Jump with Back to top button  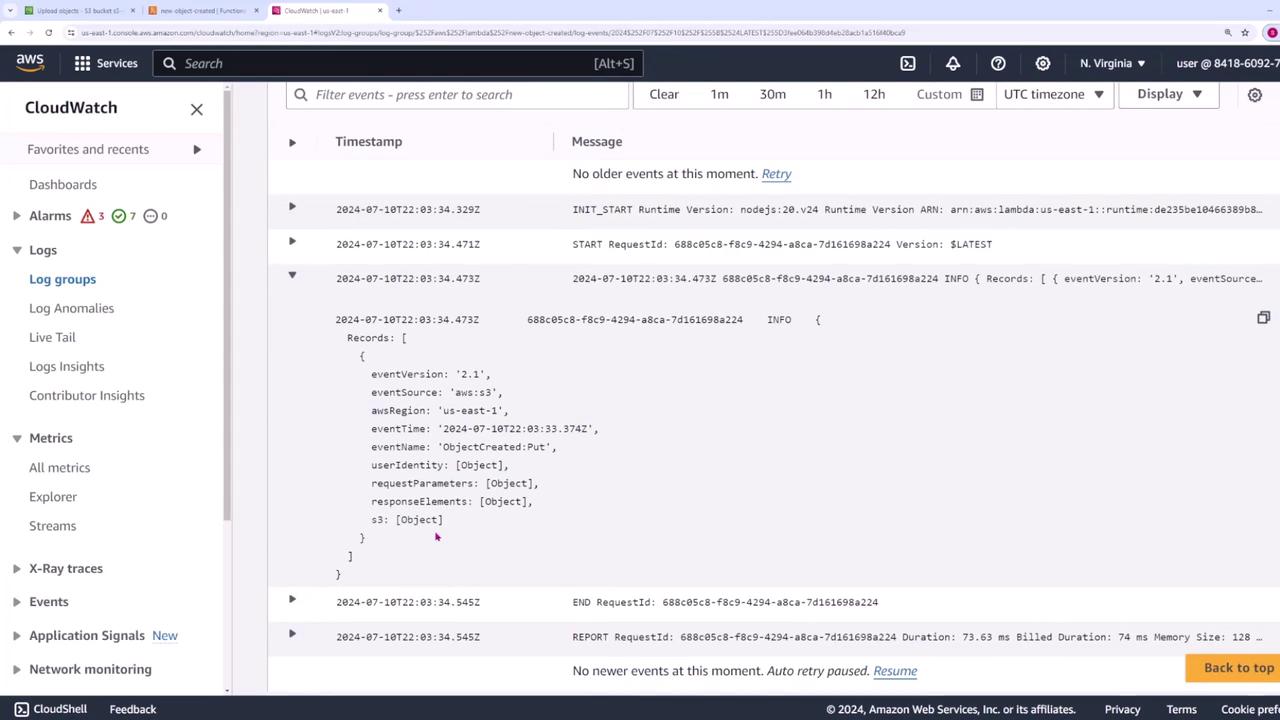tap(1232, 668)
